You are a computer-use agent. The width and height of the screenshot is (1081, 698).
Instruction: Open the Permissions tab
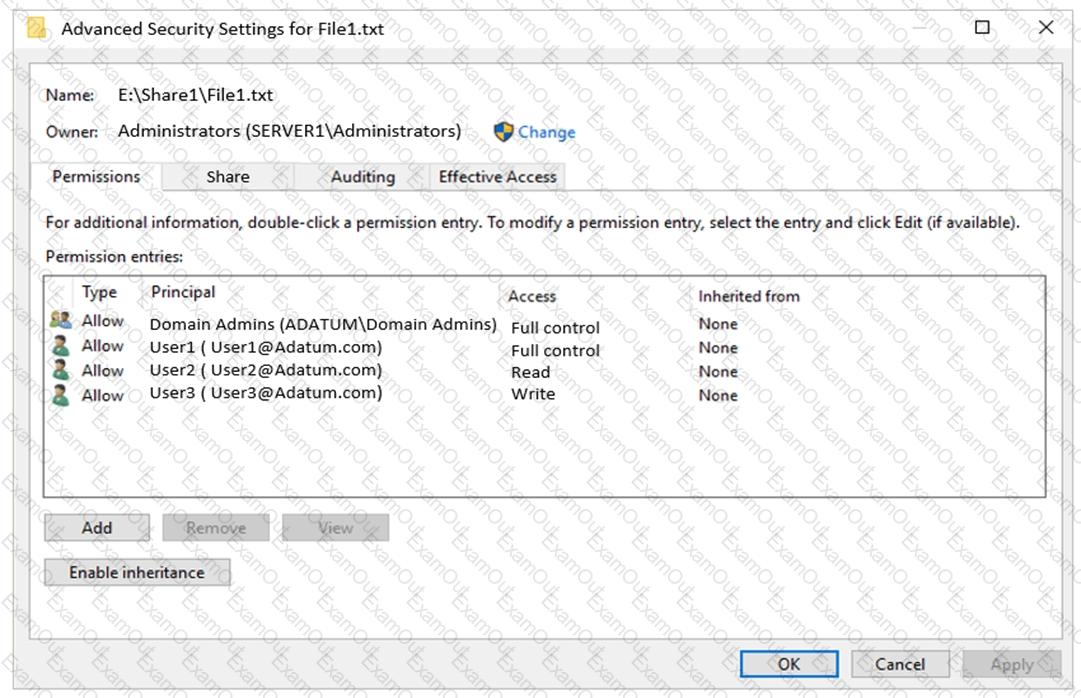click(97, 177)
